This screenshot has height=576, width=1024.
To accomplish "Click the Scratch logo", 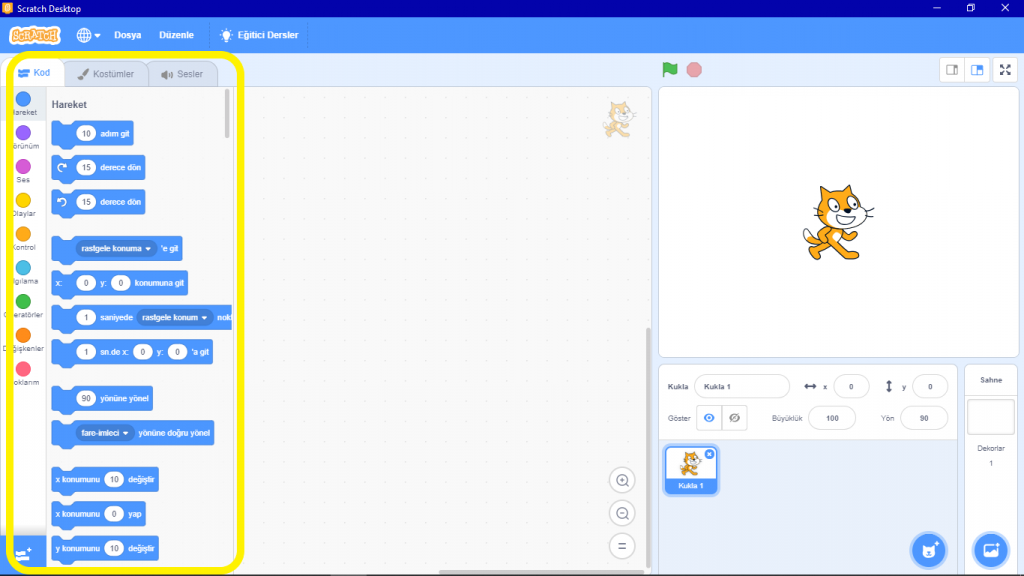I will click(x=35, y=35).
